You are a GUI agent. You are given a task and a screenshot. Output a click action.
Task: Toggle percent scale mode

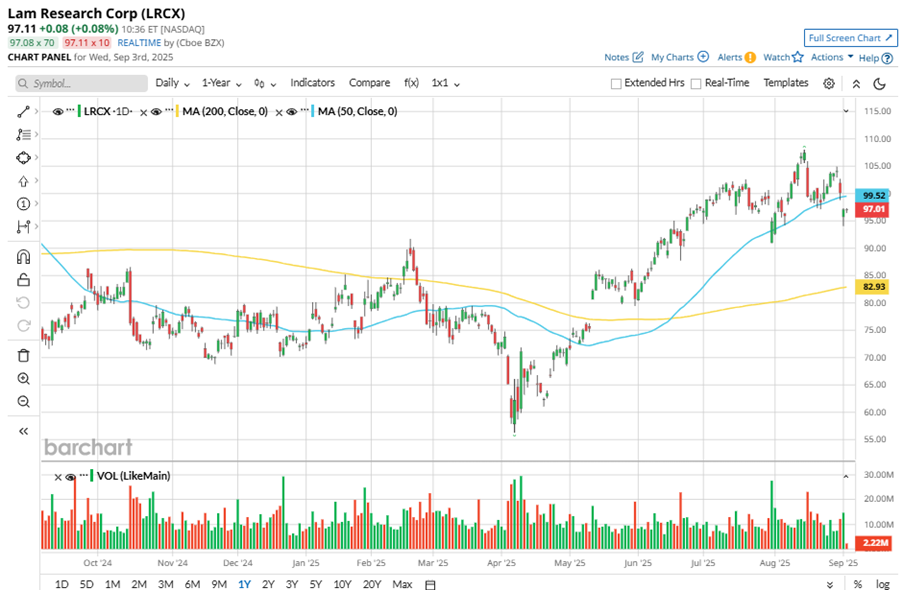point(858,584)
